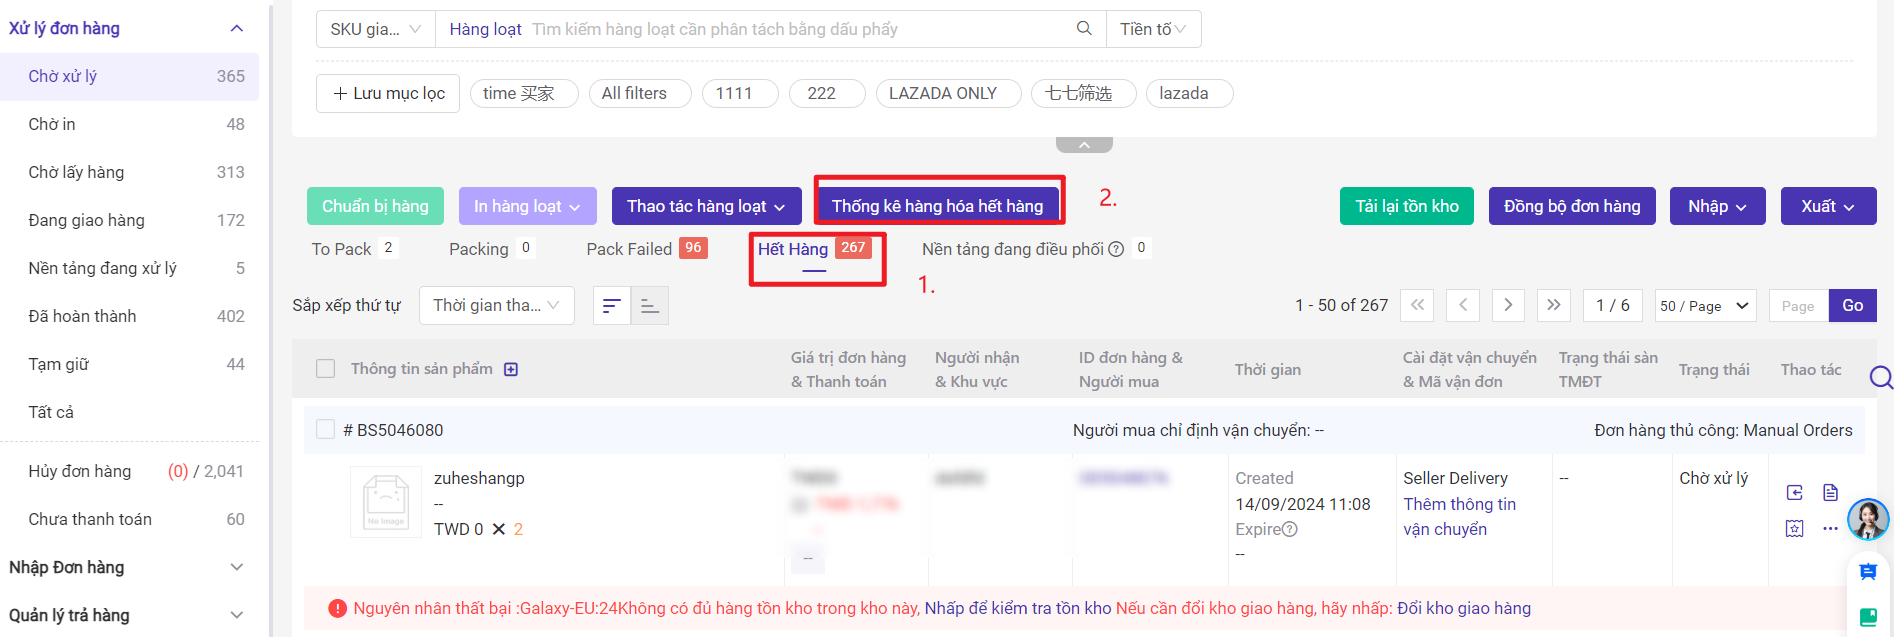Click the magnifier icon beside the table header
The height and width of the screenshot is (637, 1894).
click(1881, 377)
